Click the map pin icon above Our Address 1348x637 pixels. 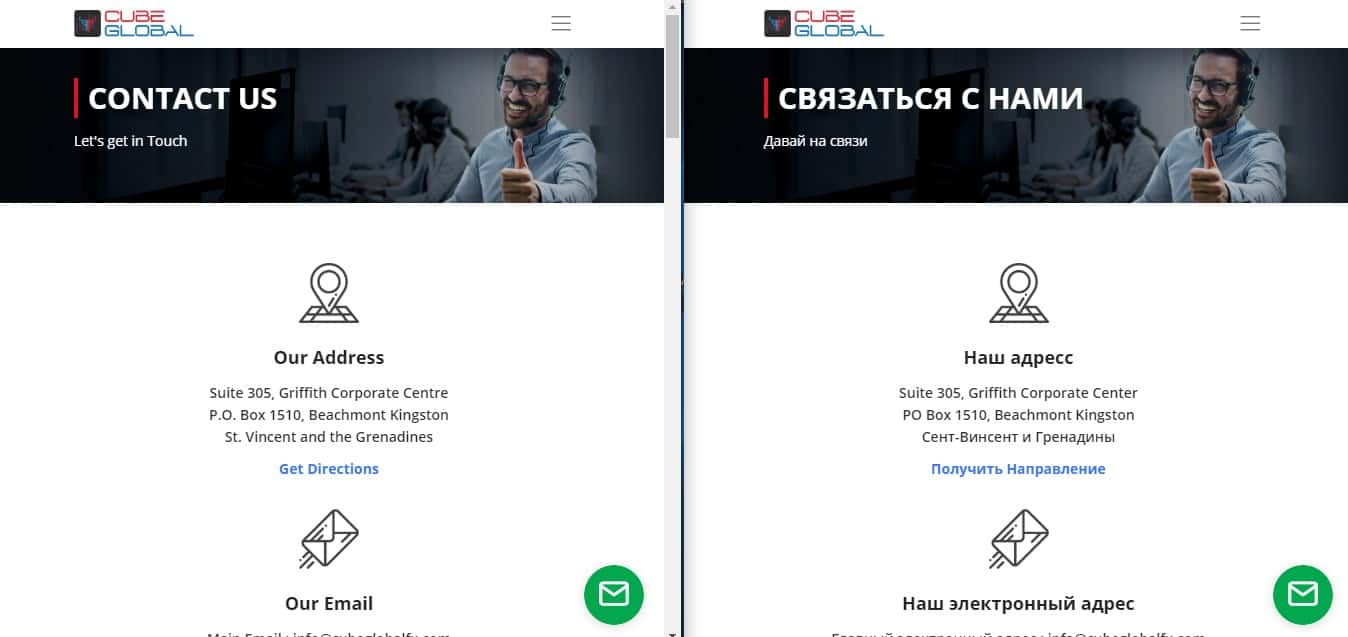click(x=329, y=293)
